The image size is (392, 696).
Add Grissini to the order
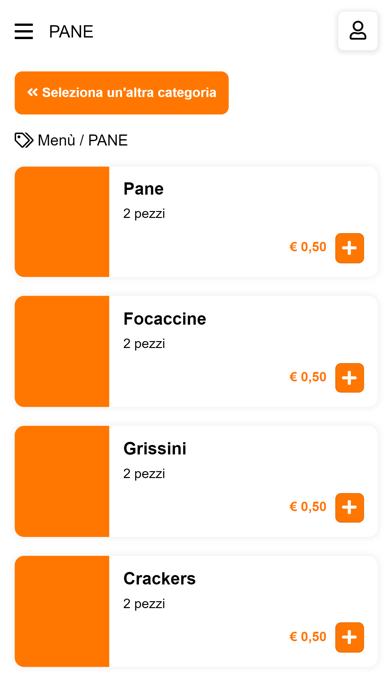coord(349,508)
